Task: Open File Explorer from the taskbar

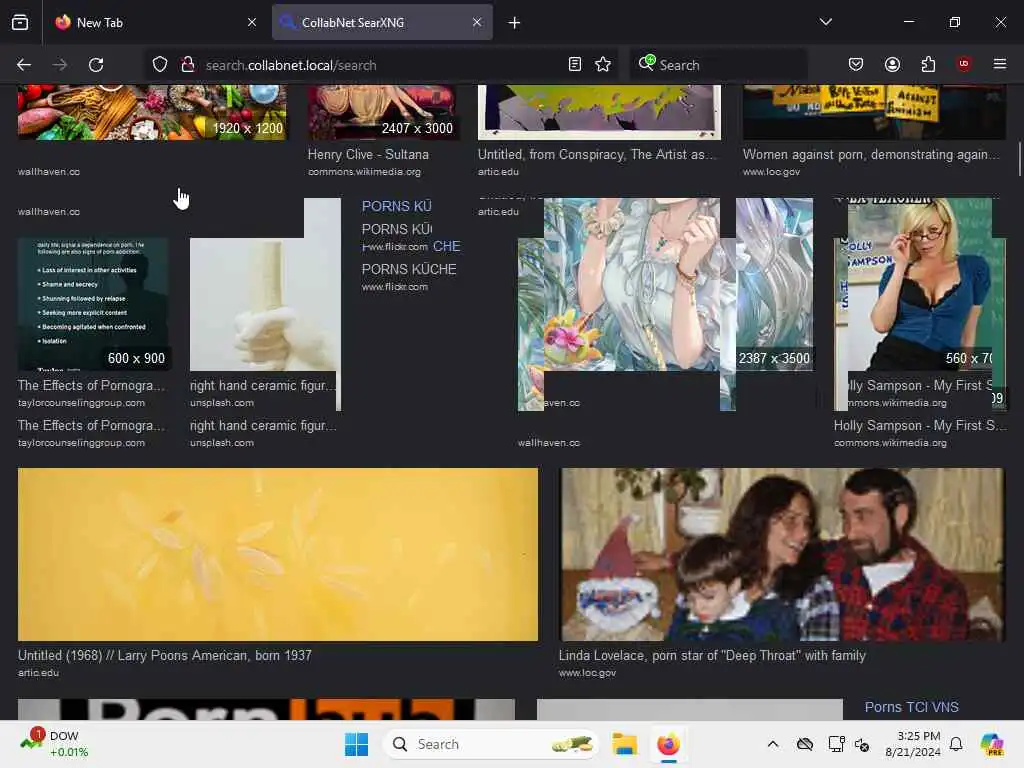Action: [624, 744]
